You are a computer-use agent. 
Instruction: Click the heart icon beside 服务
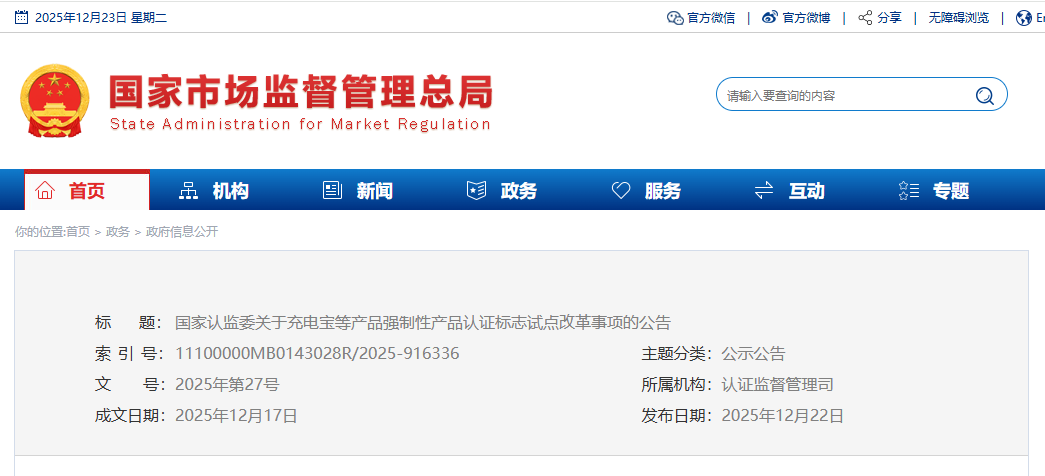coord(621,191)
